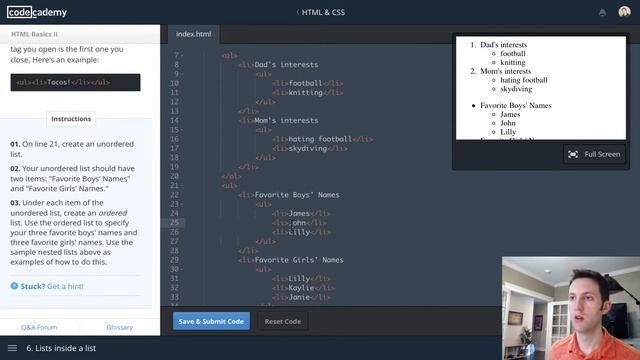Place cursor on football code line 10
The width and height of the screenshot is (640, 360).
(307, 83)
